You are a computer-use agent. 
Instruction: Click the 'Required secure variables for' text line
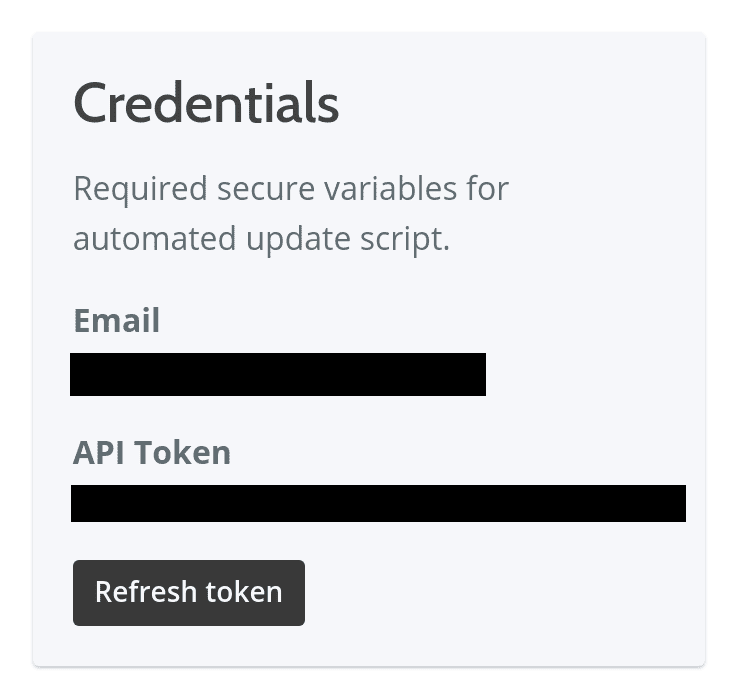(291, 188)
